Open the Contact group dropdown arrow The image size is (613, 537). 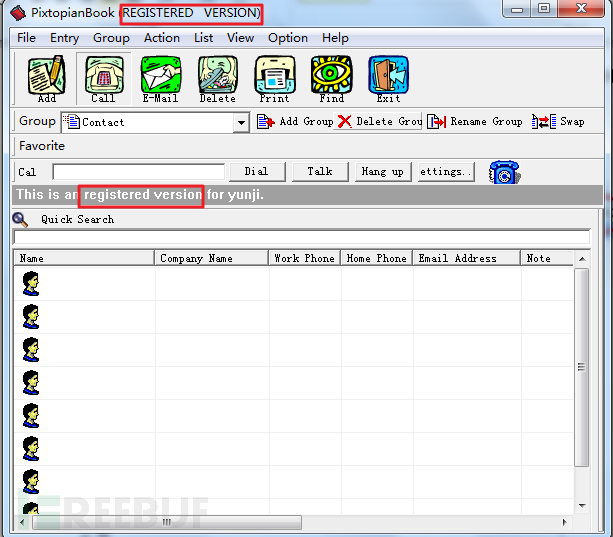241,123
